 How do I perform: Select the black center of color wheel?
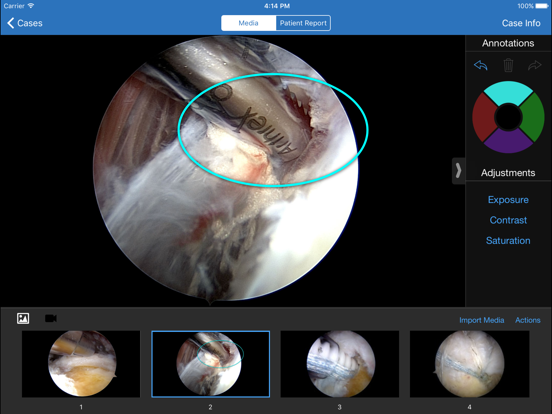(x=508, y=117)
